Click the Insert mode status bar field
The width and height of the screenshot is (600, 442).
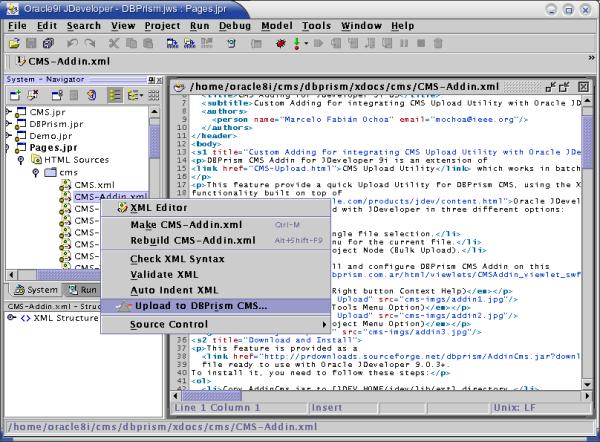pos(344,408)
